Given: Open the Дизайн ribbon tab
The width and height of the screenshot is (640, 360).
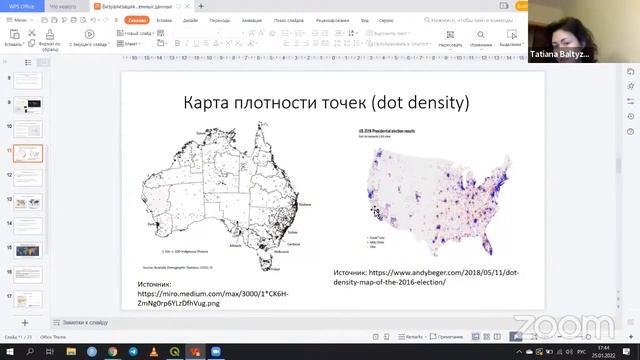Looking at the screenshot, I should (x=190, y=20).
